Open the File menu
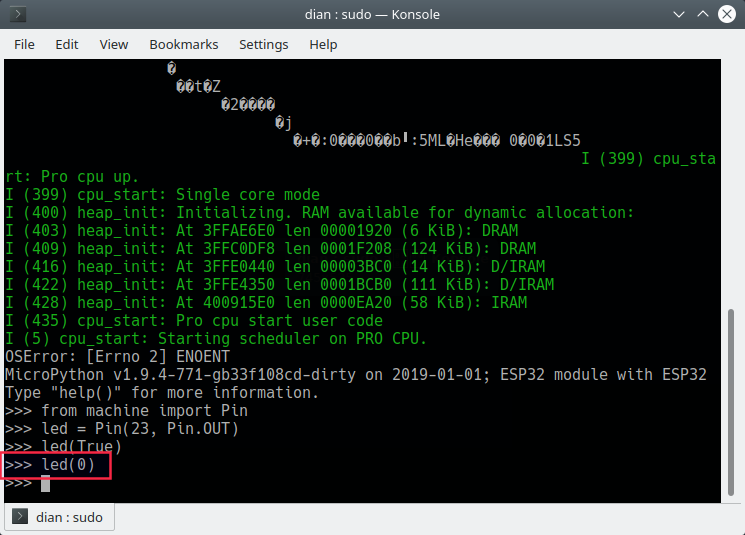Screen dimensions: 745x535 point(24,44)
